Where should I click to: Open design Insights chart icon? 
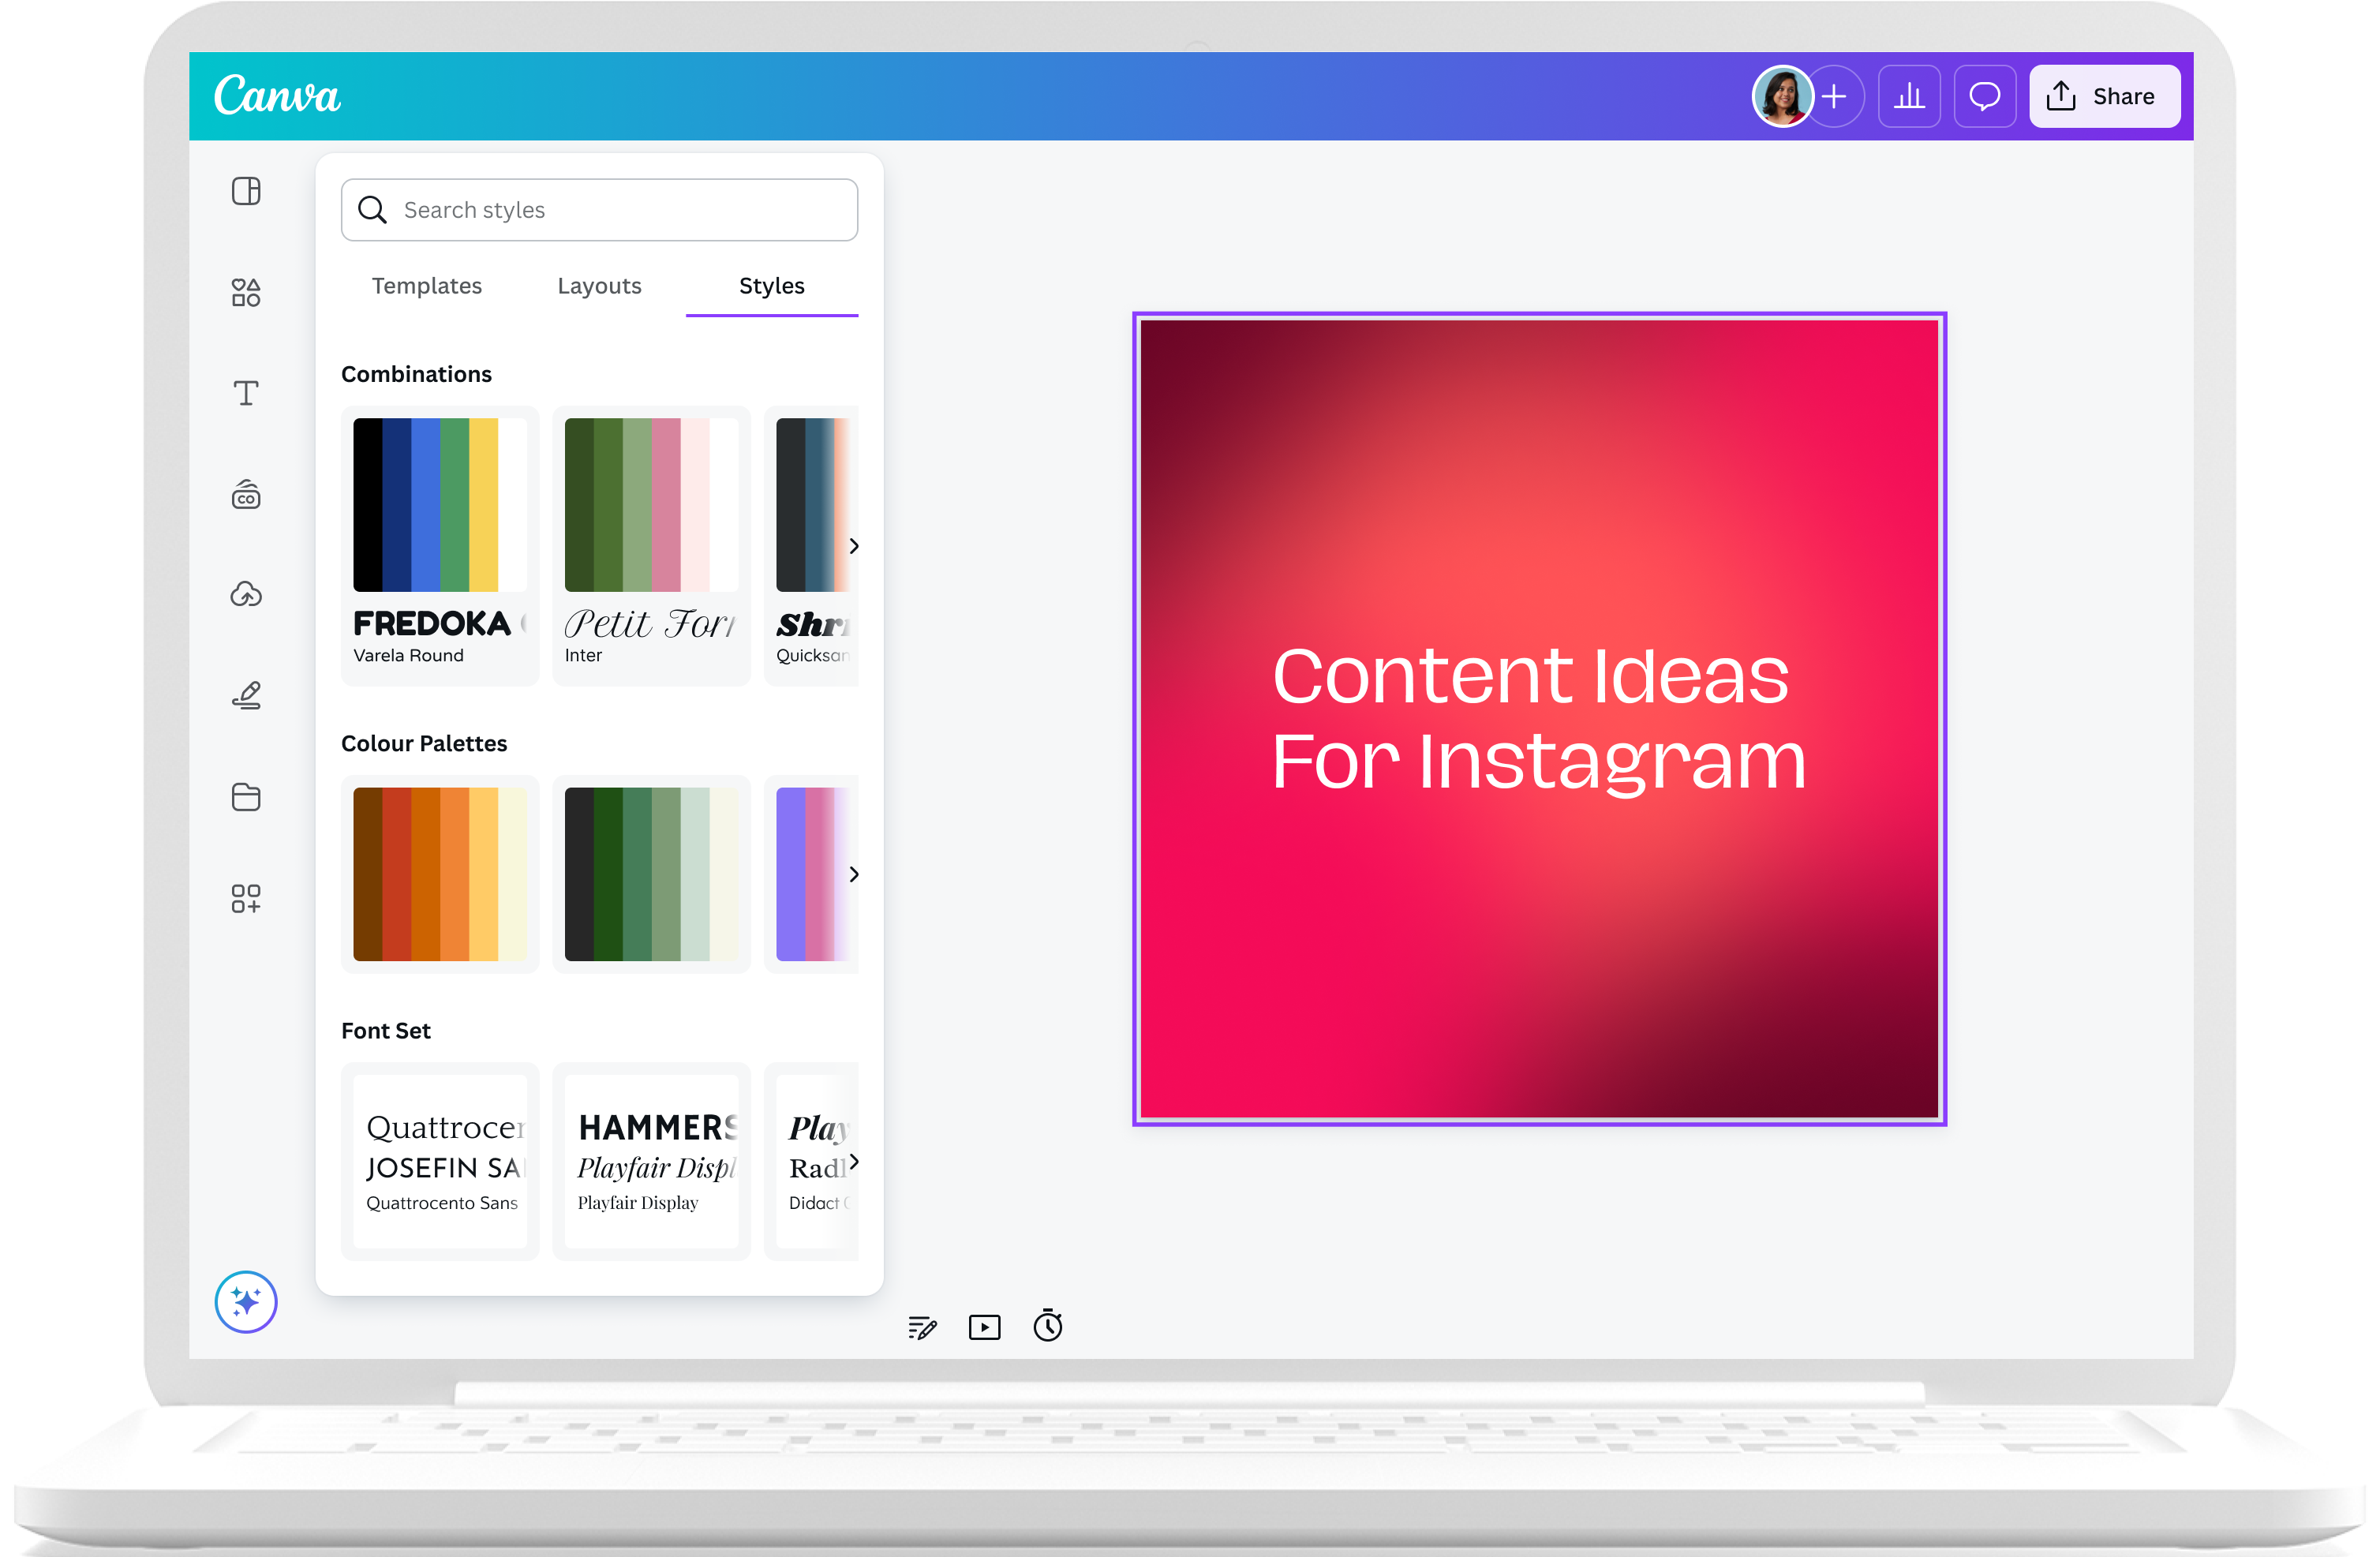tap(1910, 96)
